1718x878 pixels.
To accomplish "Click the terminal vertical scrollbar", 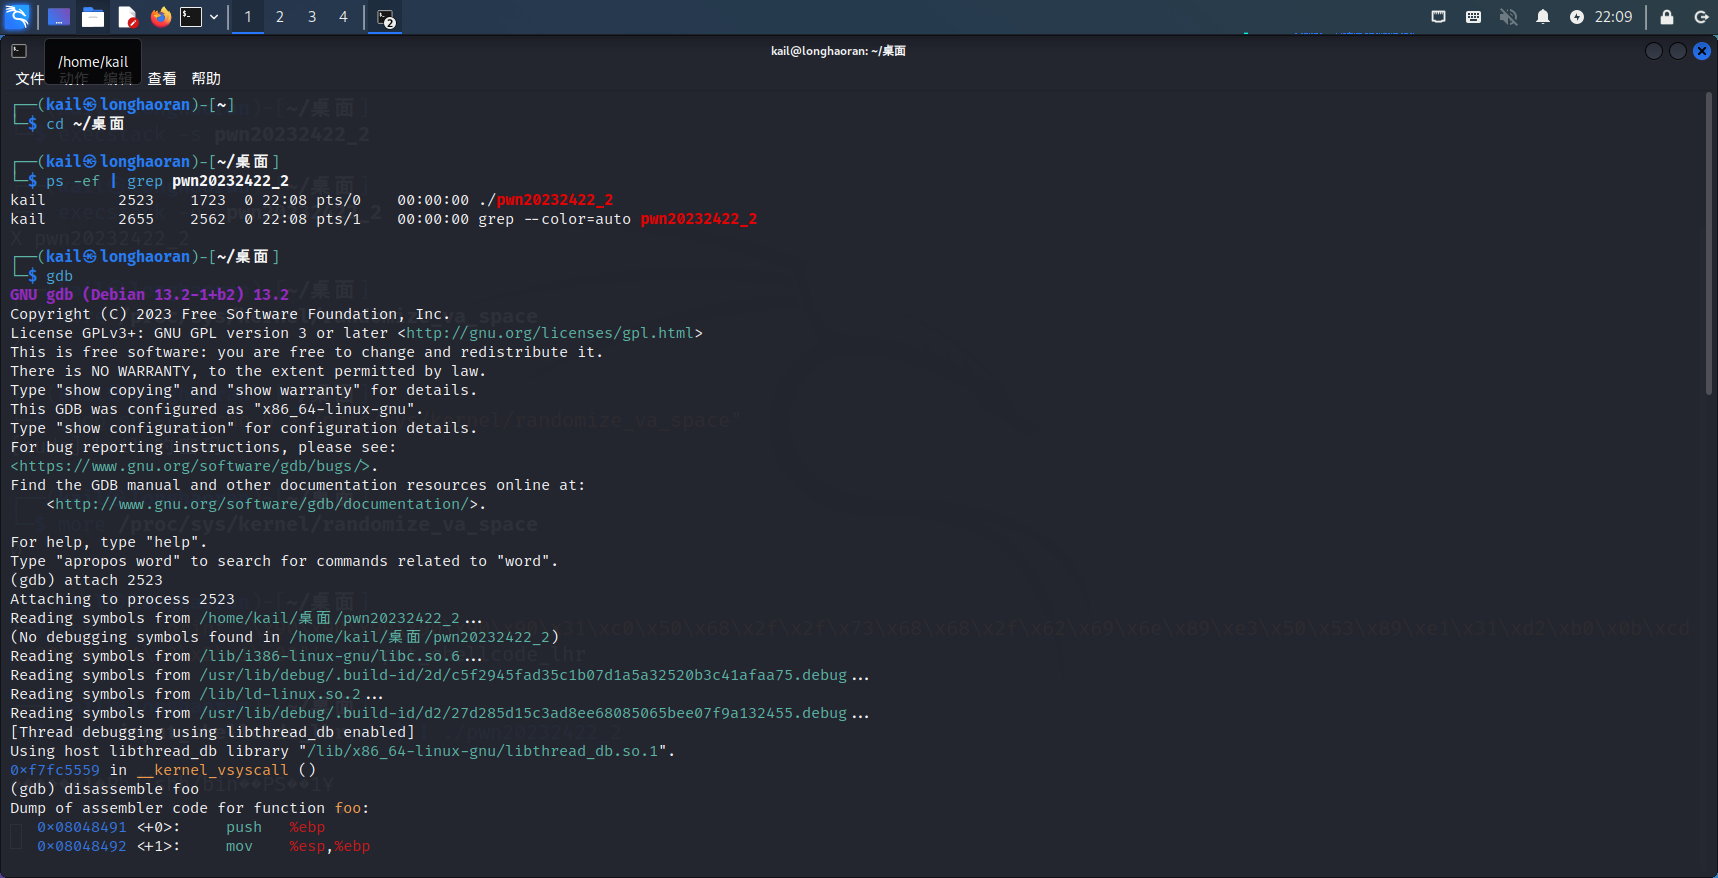I will tap(1710, 243).
